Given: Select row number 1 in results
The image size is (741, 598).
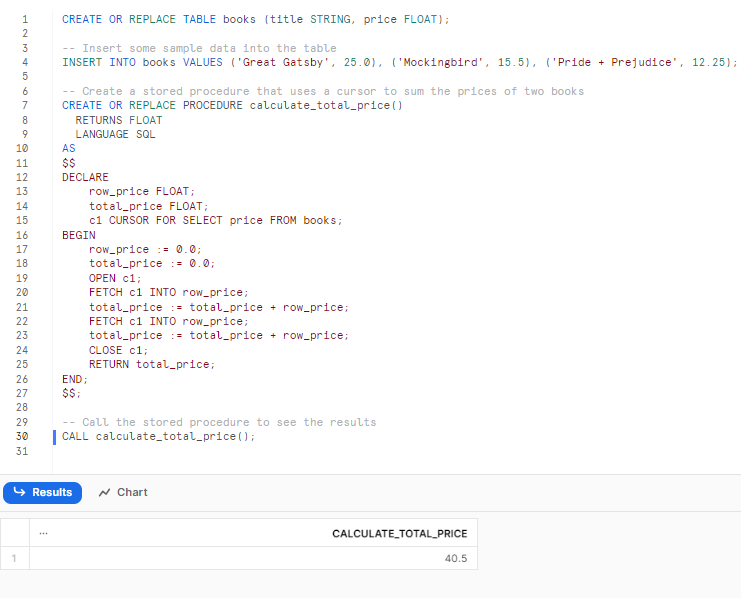Looking at the screenshot, I should (x=14, y=558).
